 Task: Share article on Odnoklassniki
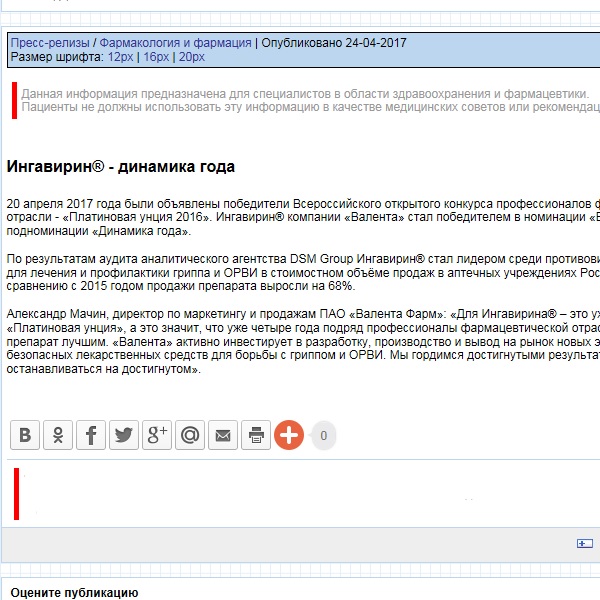58,435
